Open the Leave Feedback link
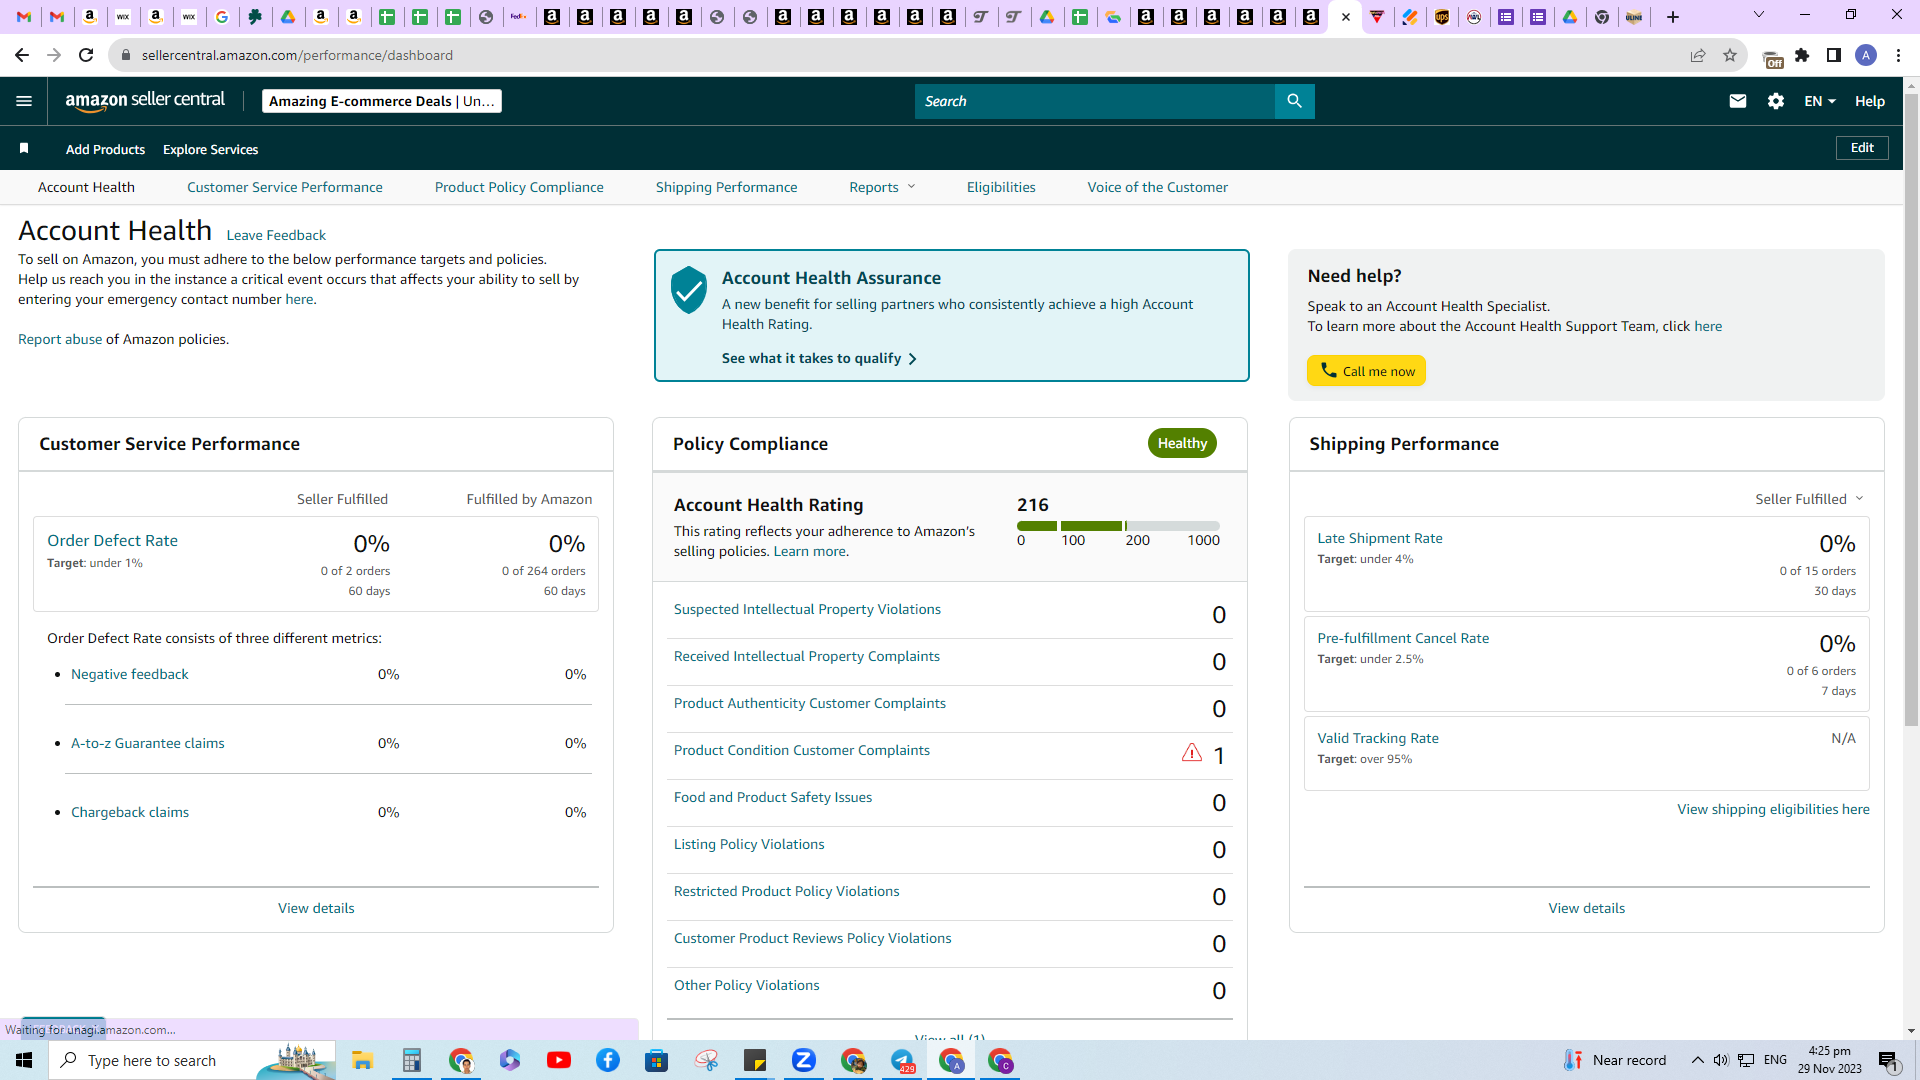The width and height of the screenshot is (1920, 1080). click(x=276, y=235)
